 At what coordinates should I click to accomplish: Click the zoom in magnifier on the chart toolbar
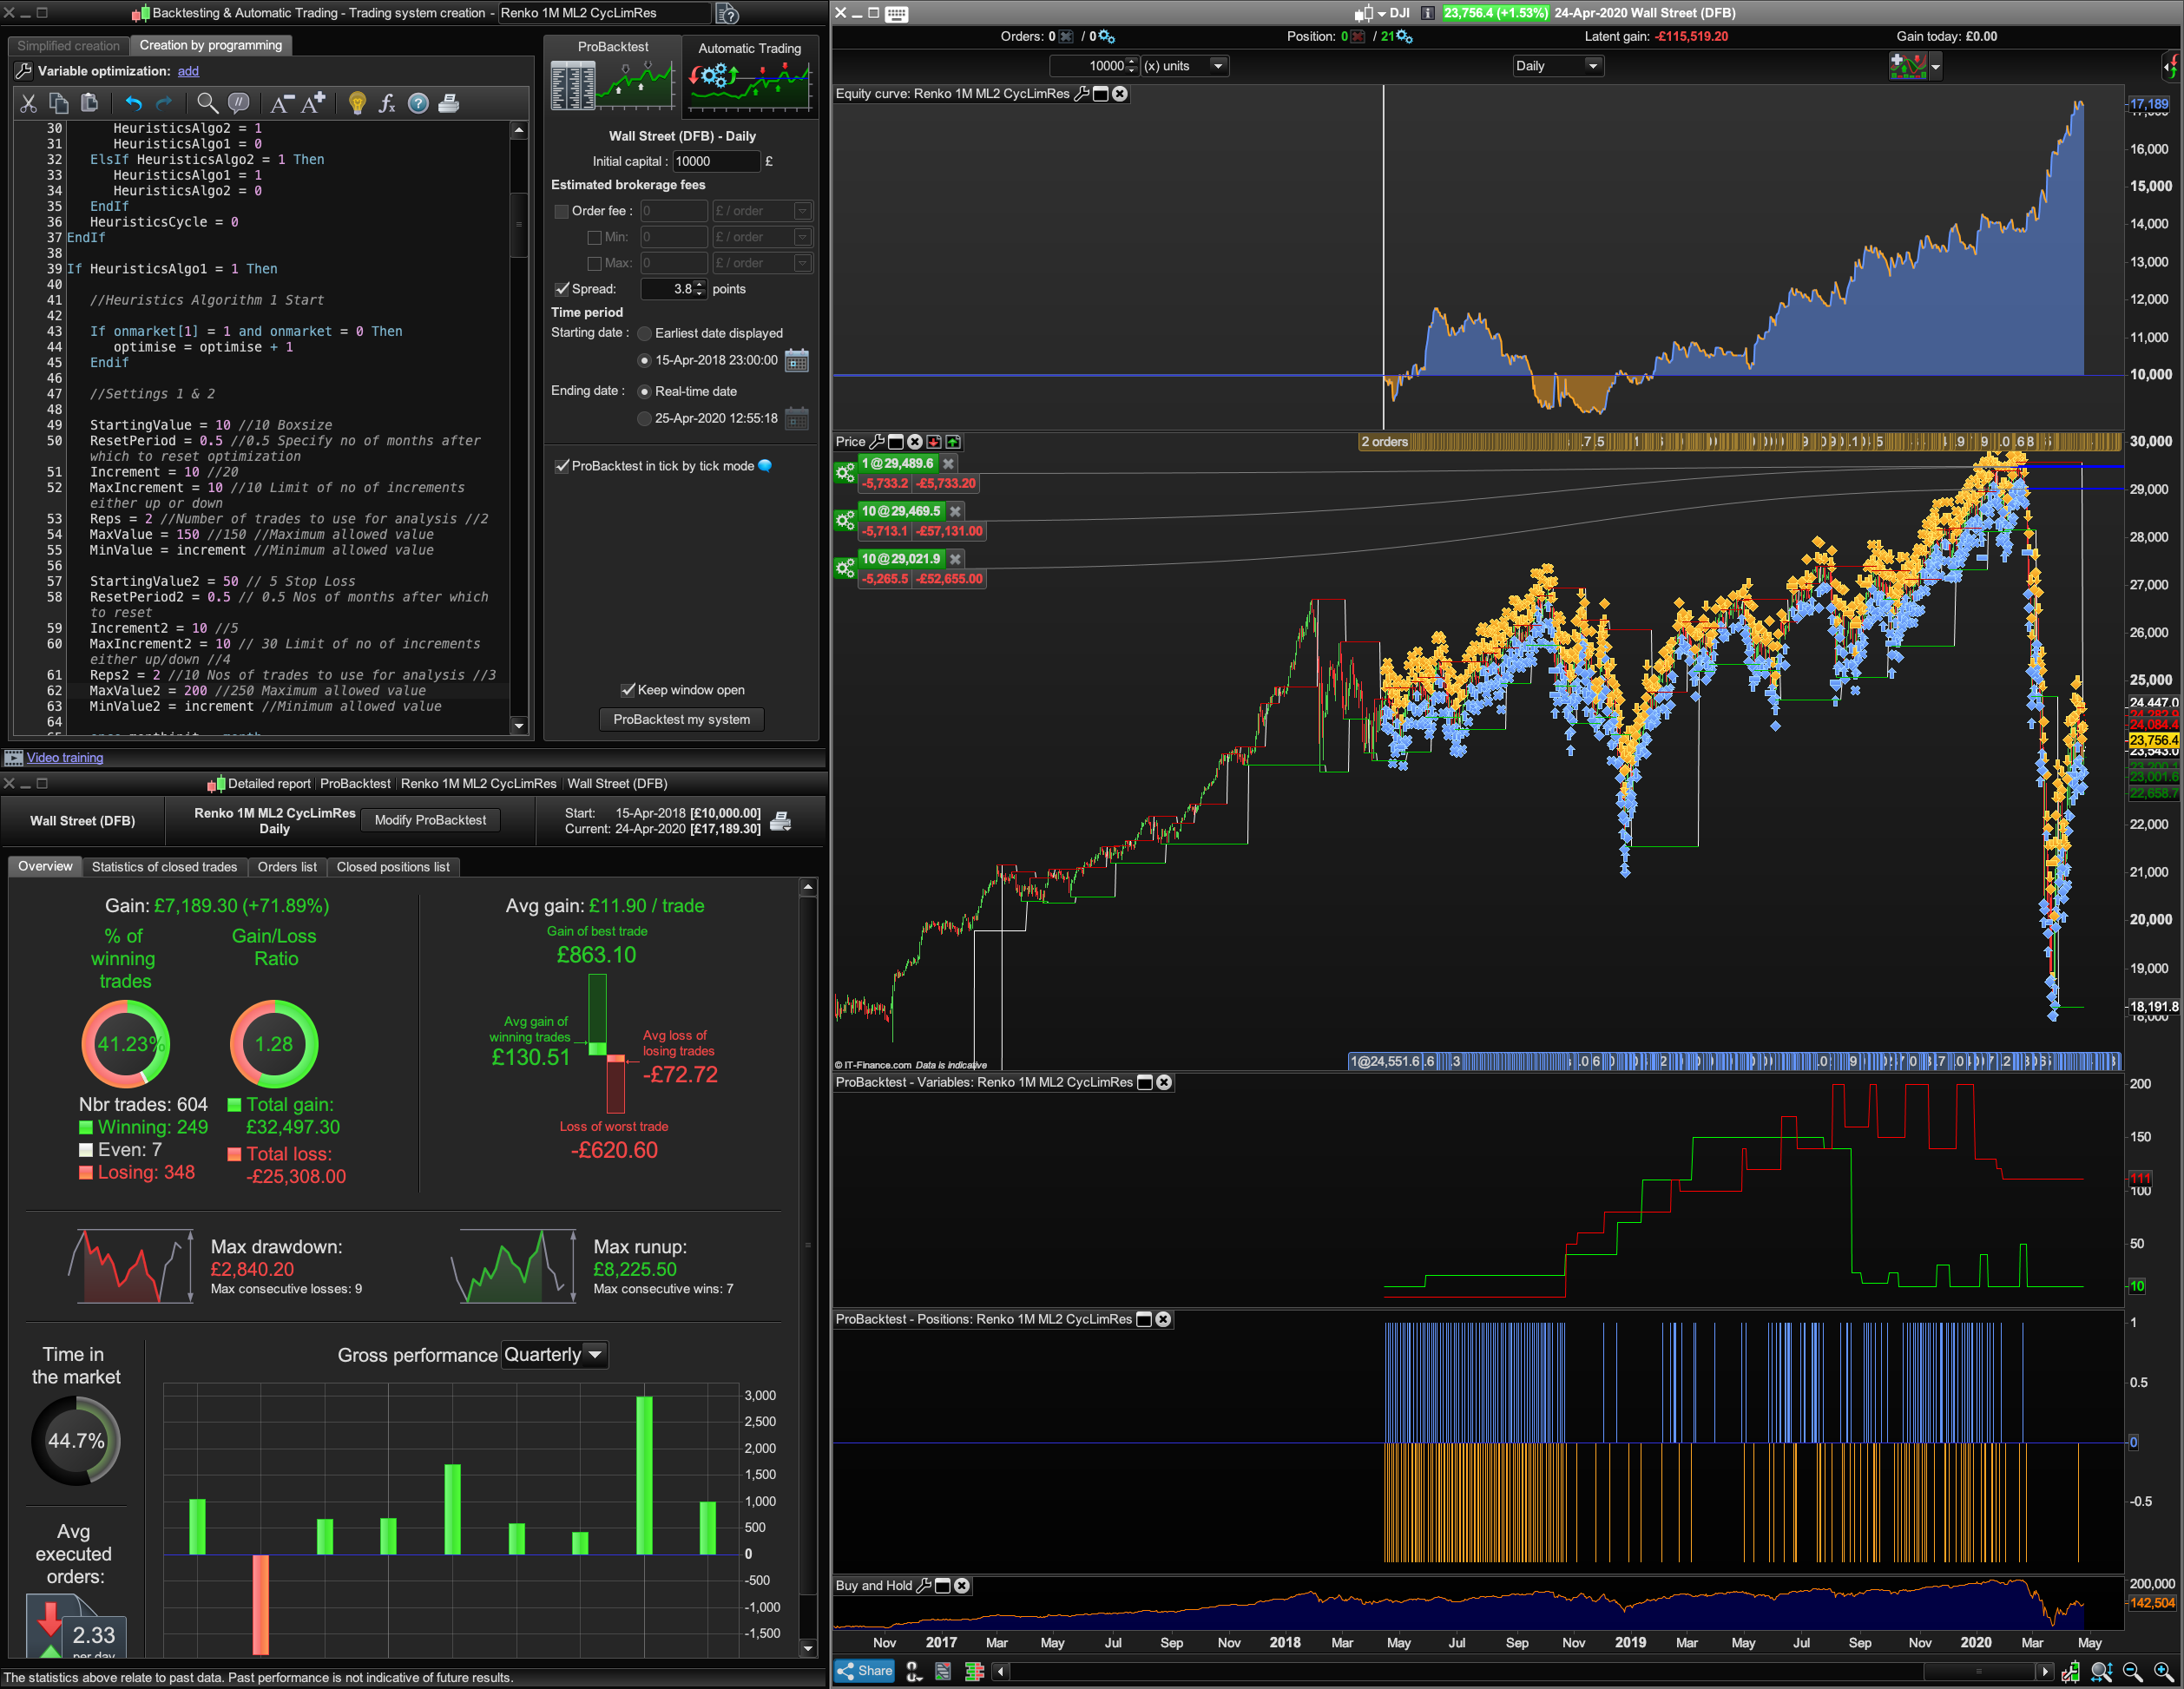click(x=2163, y=1672)
